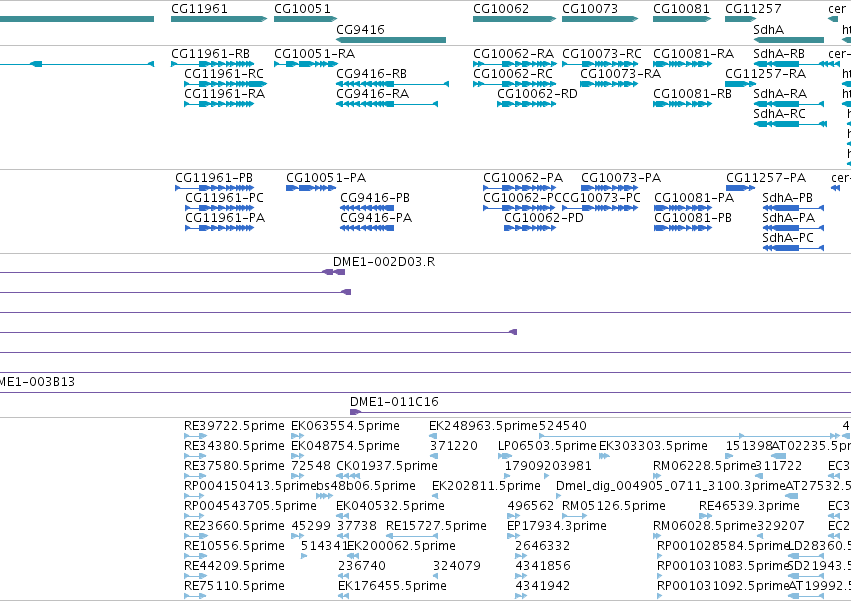
Task: Open transcript CG10073-RA
Action: tap(621, 73)
